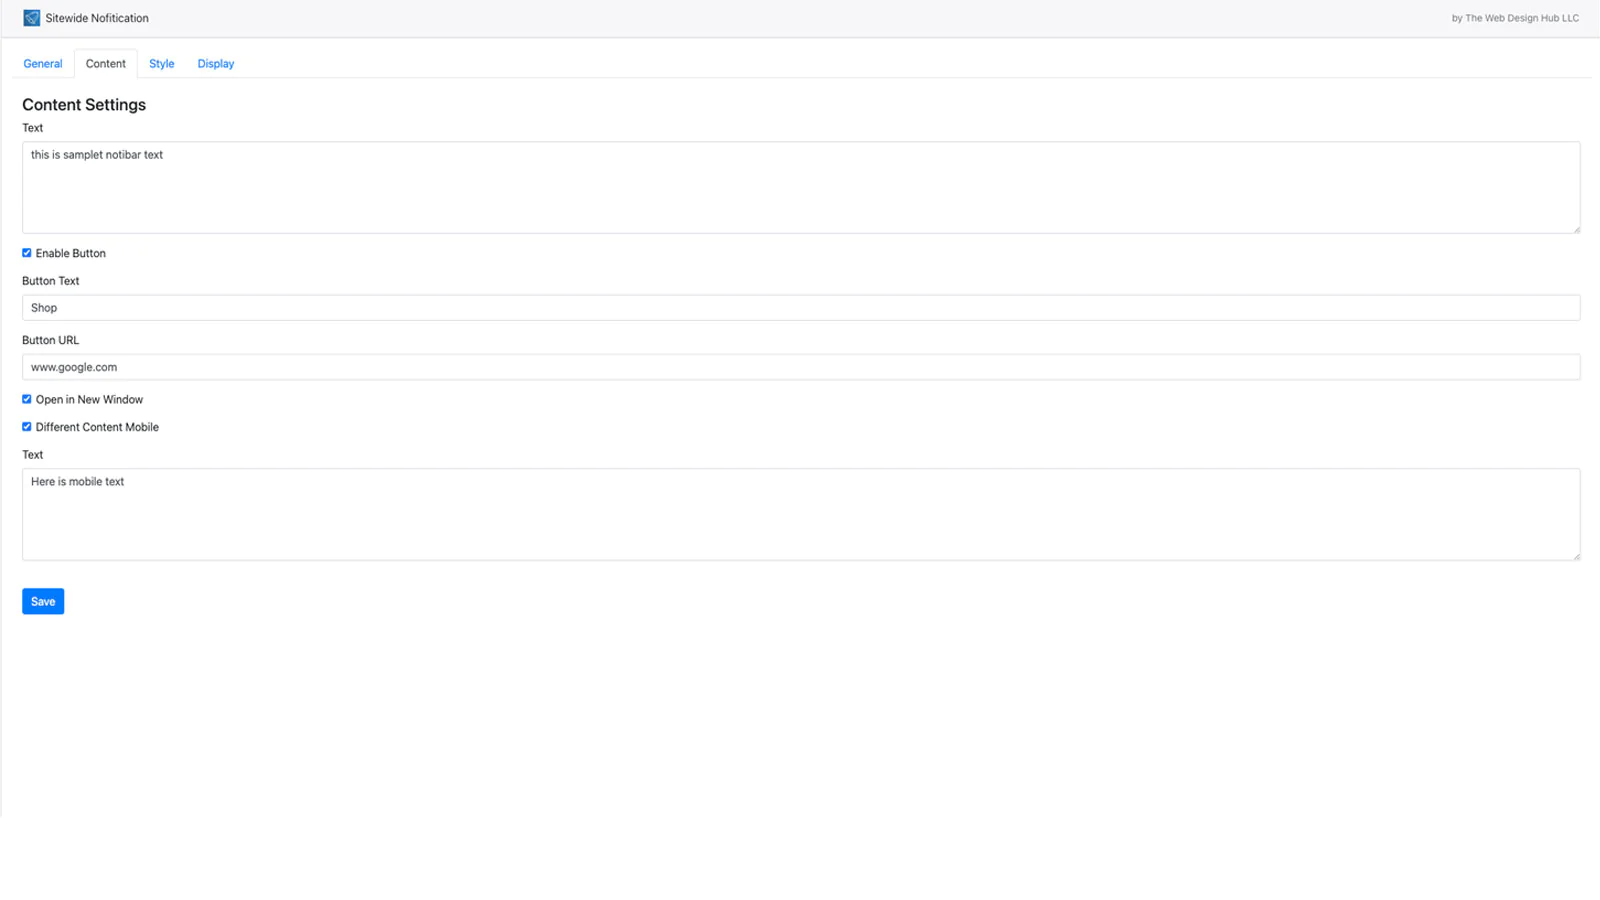Save the content settings
1600x900 pixels.
click(43, 601)
